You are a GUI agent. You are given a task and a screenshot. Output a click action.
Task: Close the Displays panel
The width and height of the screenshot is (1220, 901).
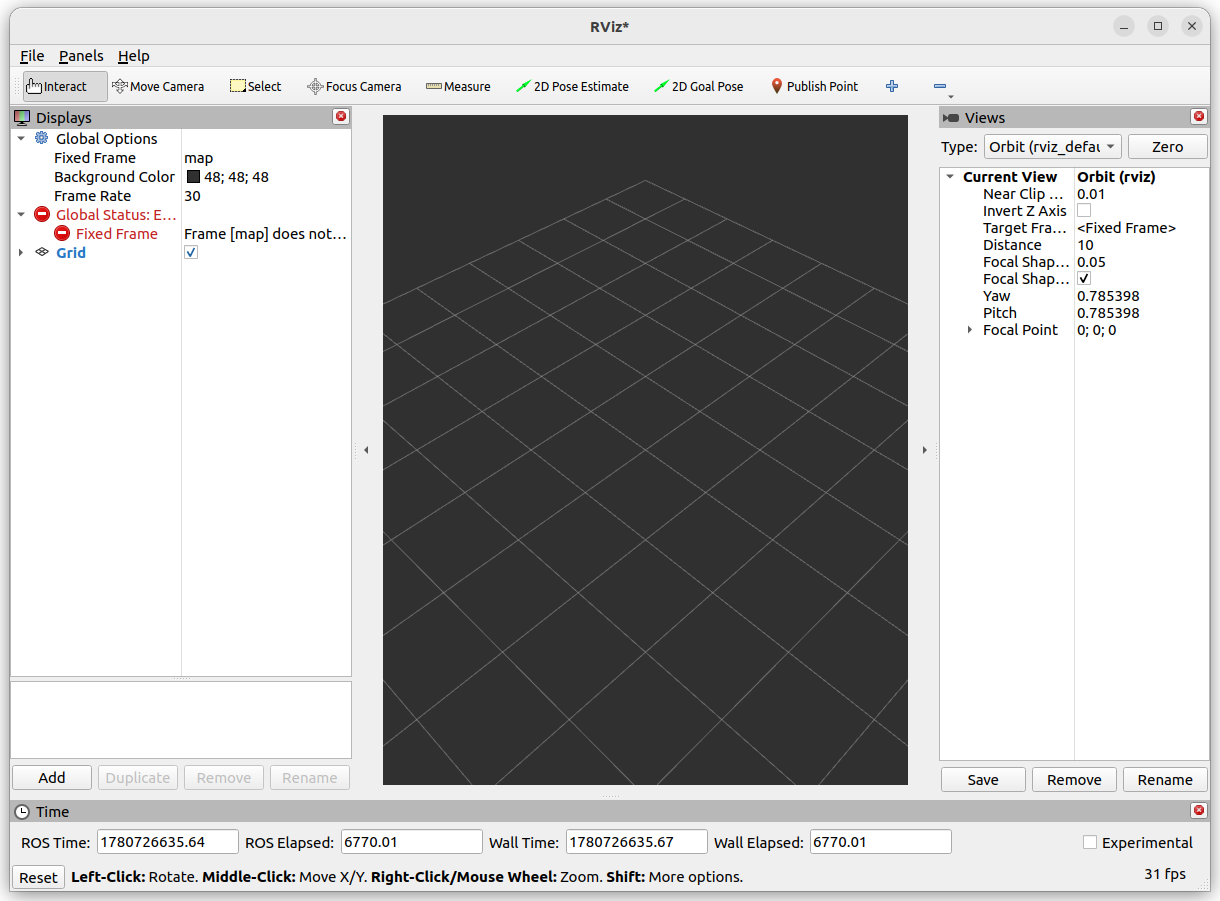pyautogui.click(x=341, y=117)
